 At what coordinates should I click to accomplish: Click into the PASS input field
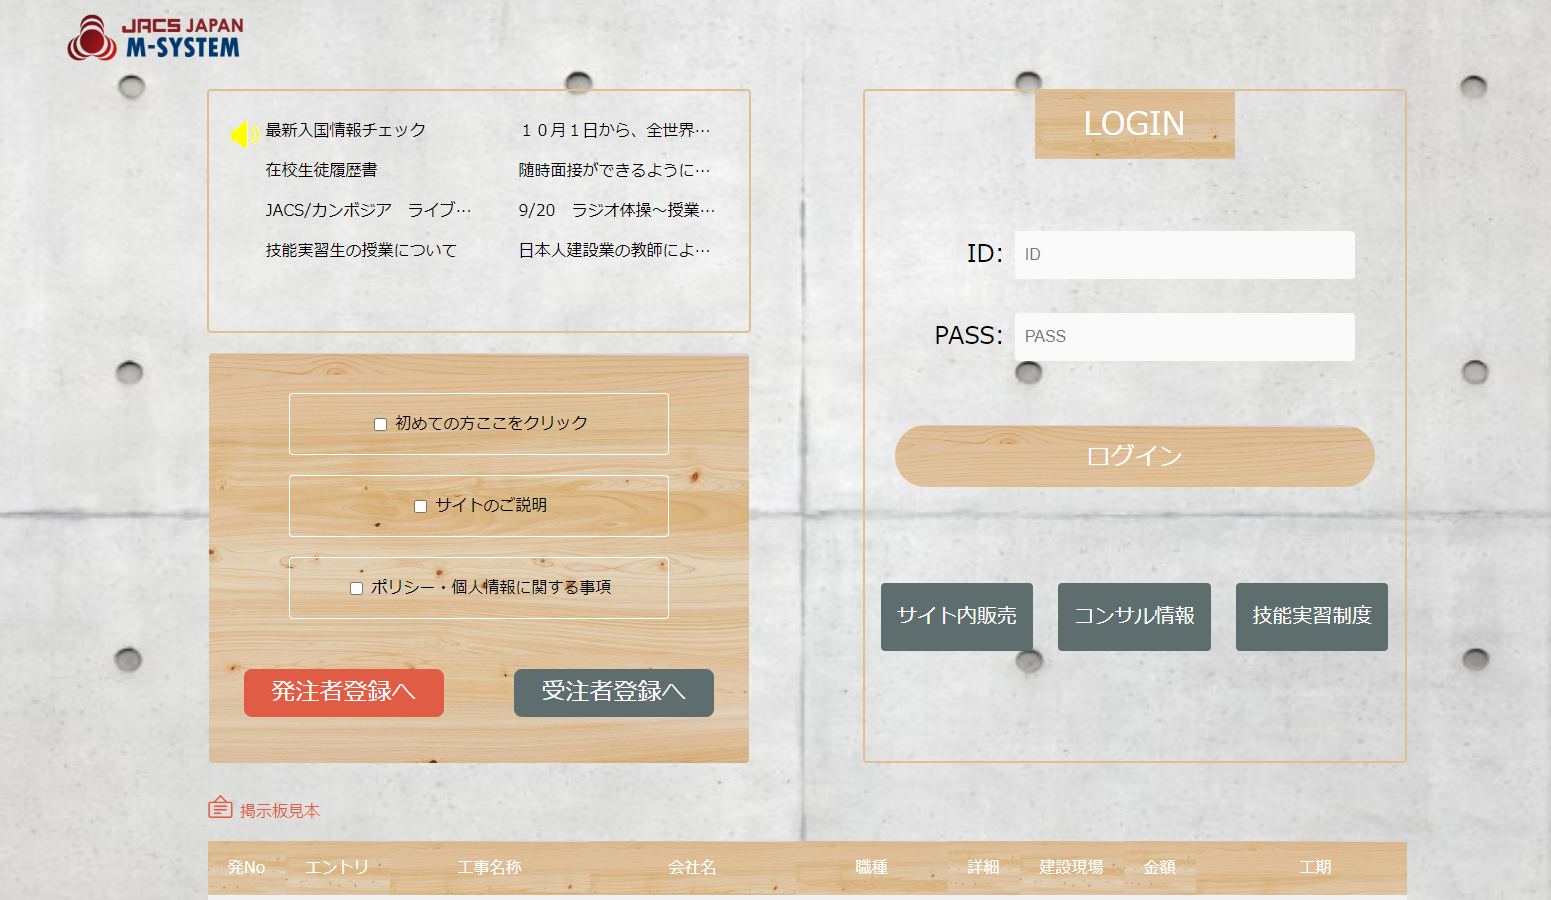point(1184,337)
